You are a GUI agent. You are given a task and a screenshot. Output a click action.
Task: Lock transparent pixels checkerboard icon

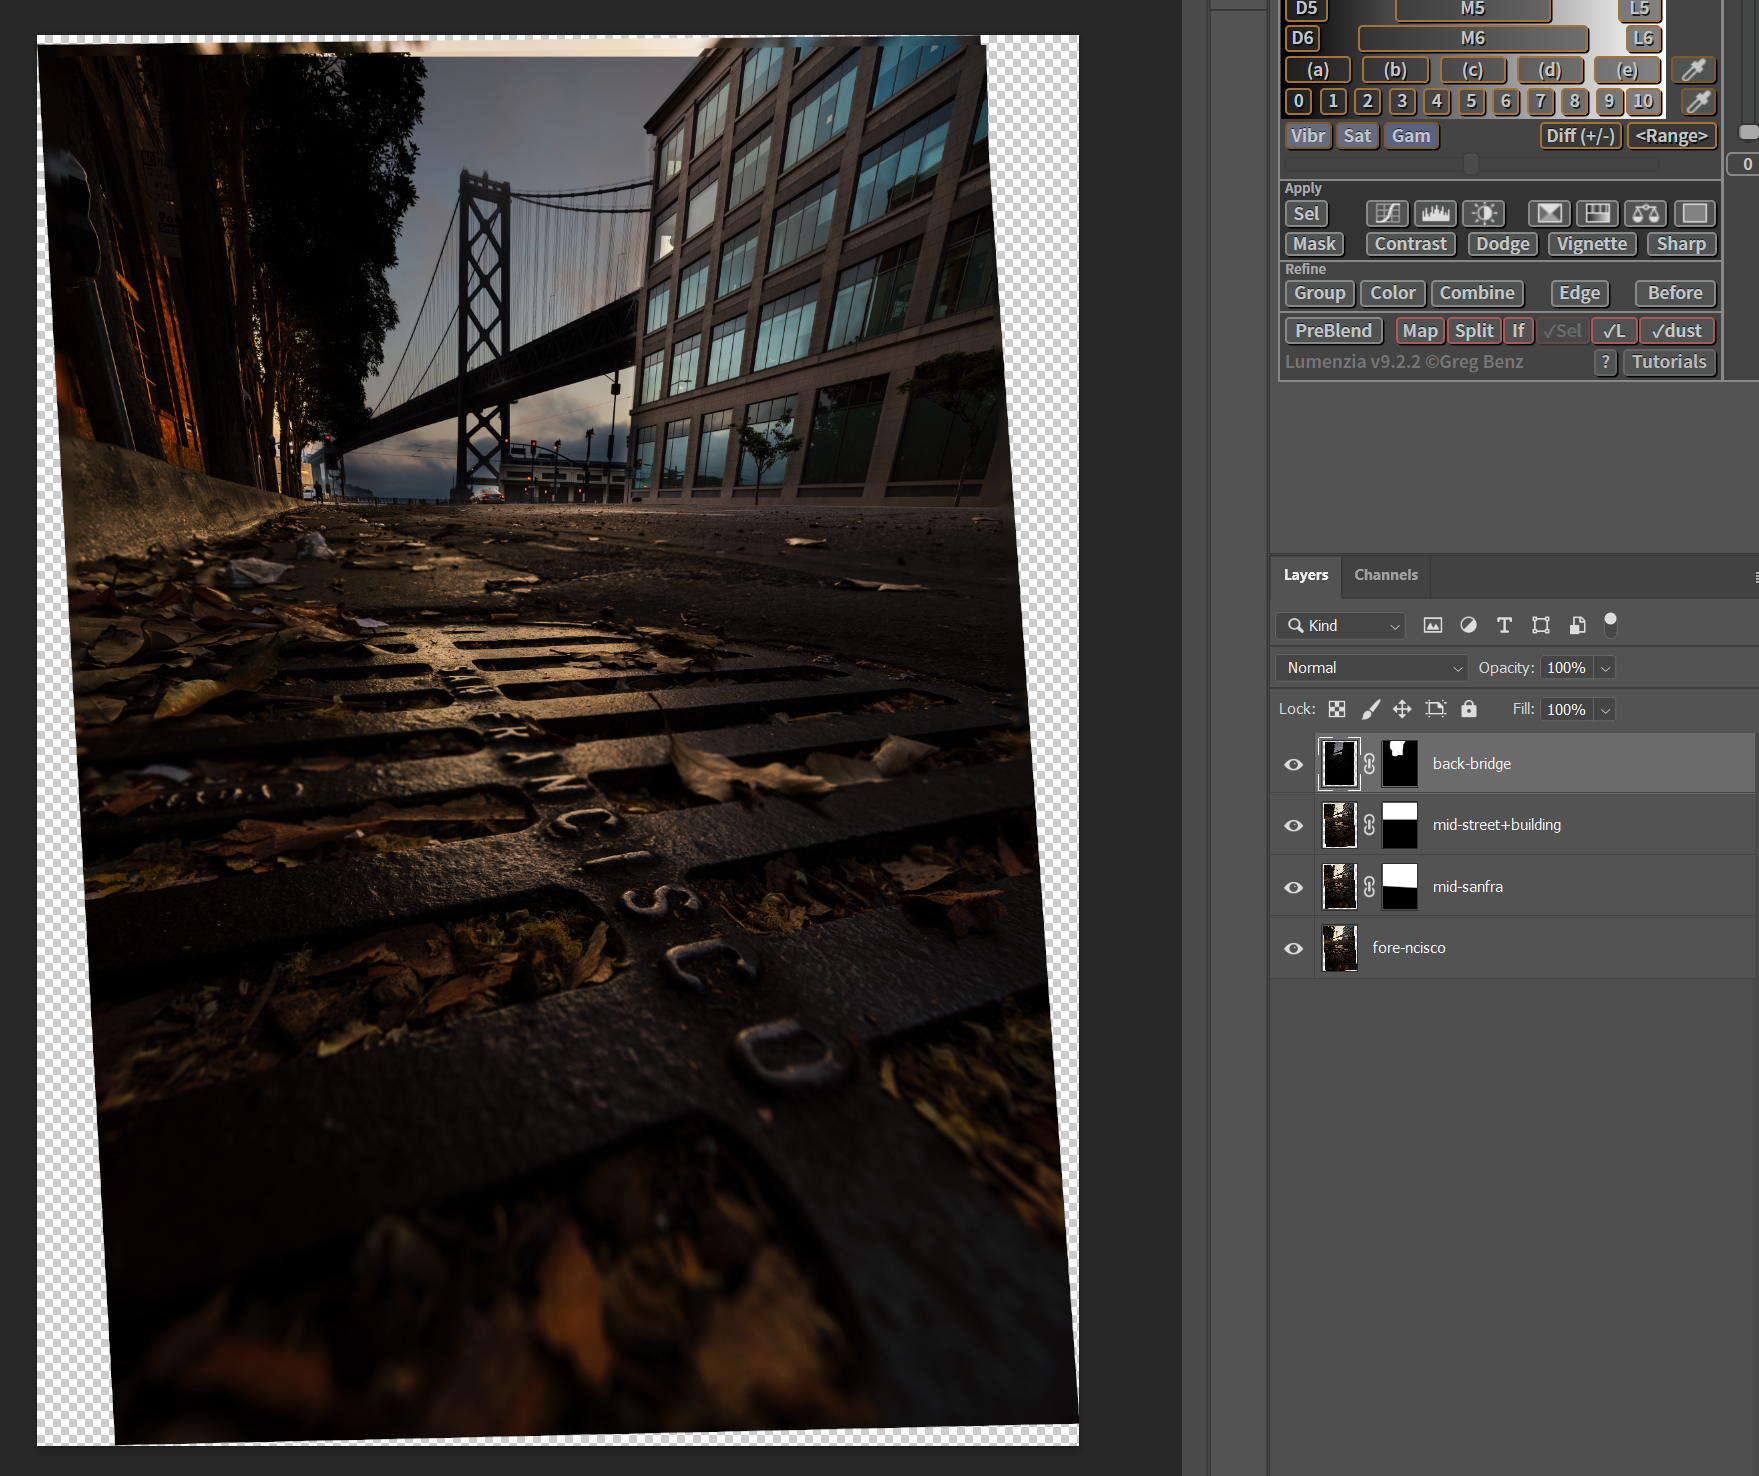[1337, 709]
